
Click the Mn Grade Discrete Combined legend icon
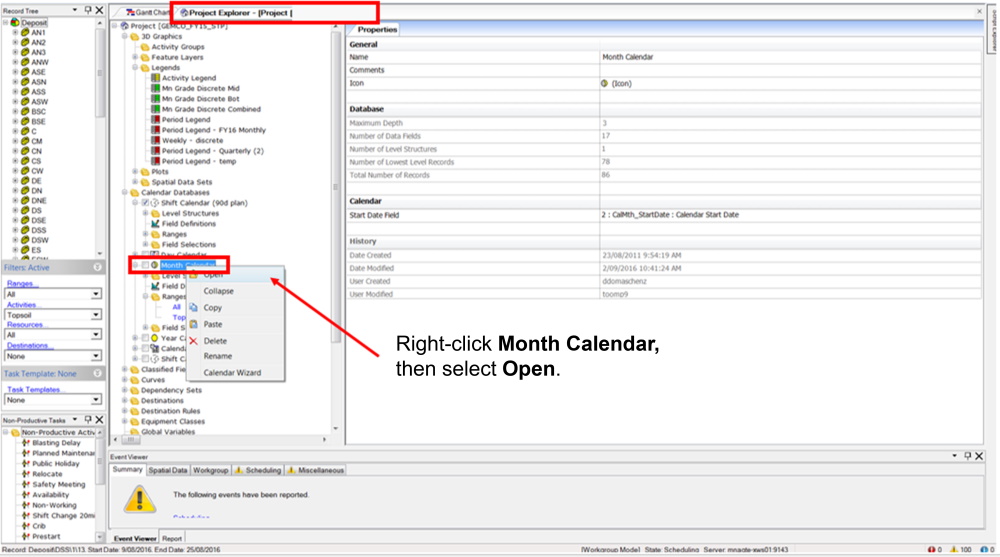pyautogui.click(x=155, y=109)
